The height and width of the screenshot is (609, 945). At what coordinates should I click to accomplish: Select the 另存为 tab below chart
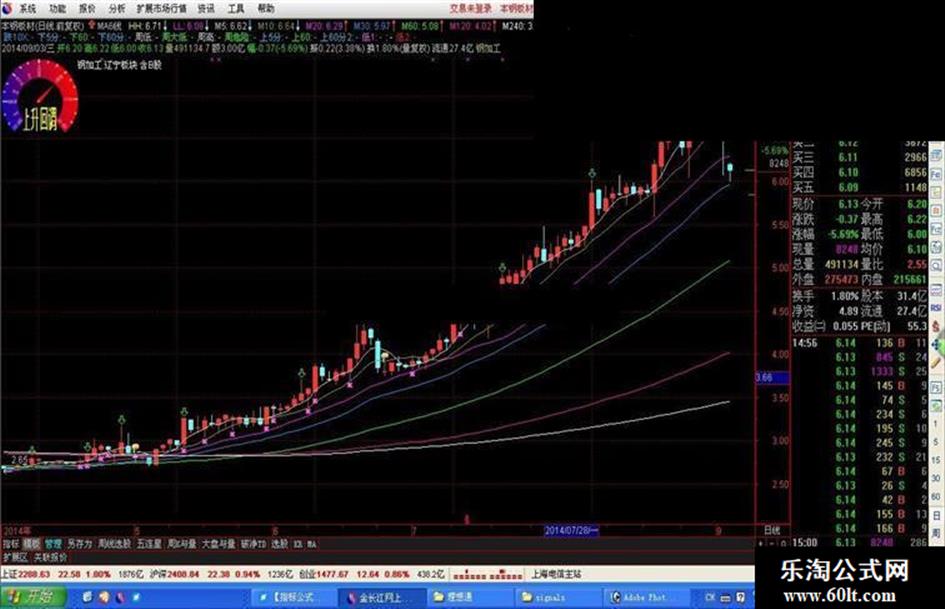(80, 544)
